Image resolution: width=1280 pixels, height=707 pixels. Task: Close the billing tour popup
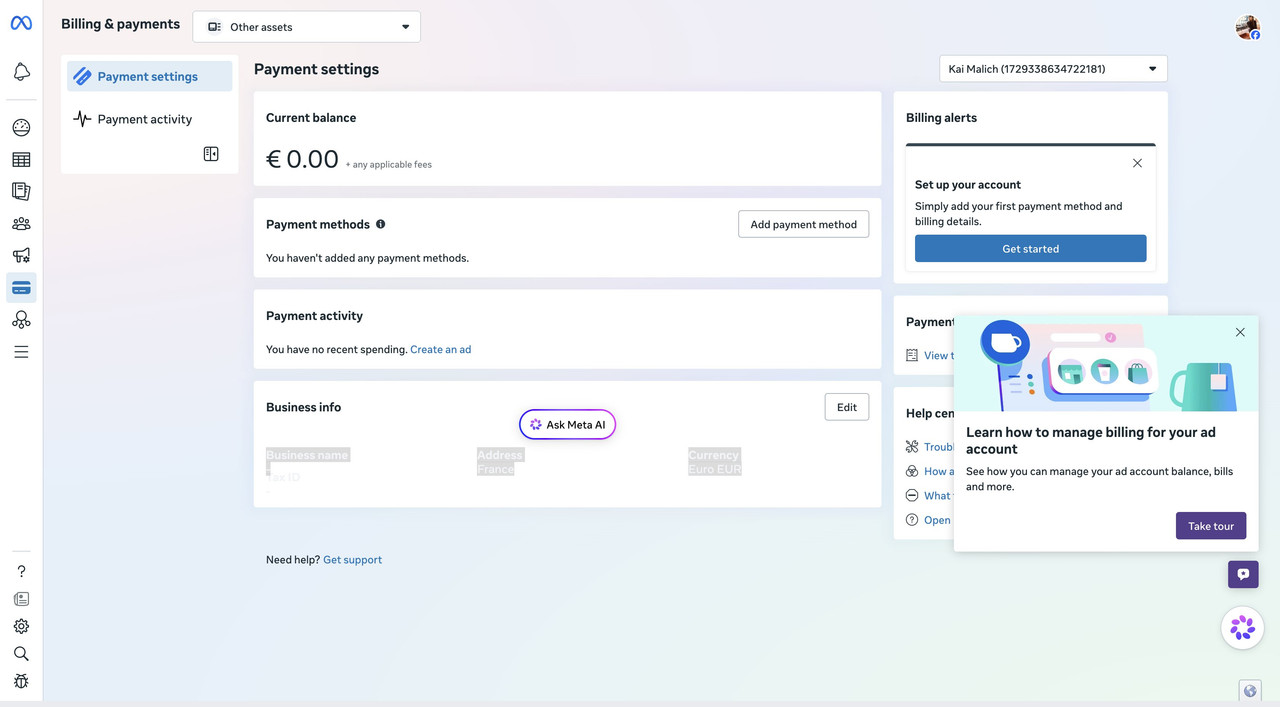tap(1240, 332)
